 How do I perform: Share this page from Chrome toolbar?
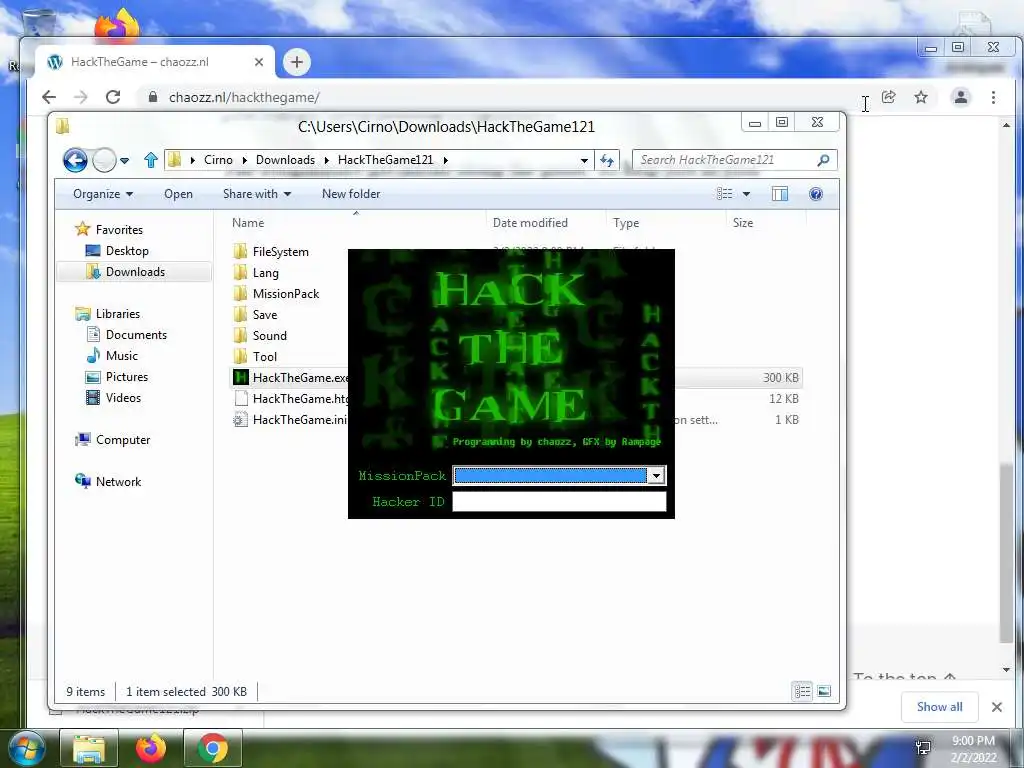pyautogui.click(x=888, y=97)
